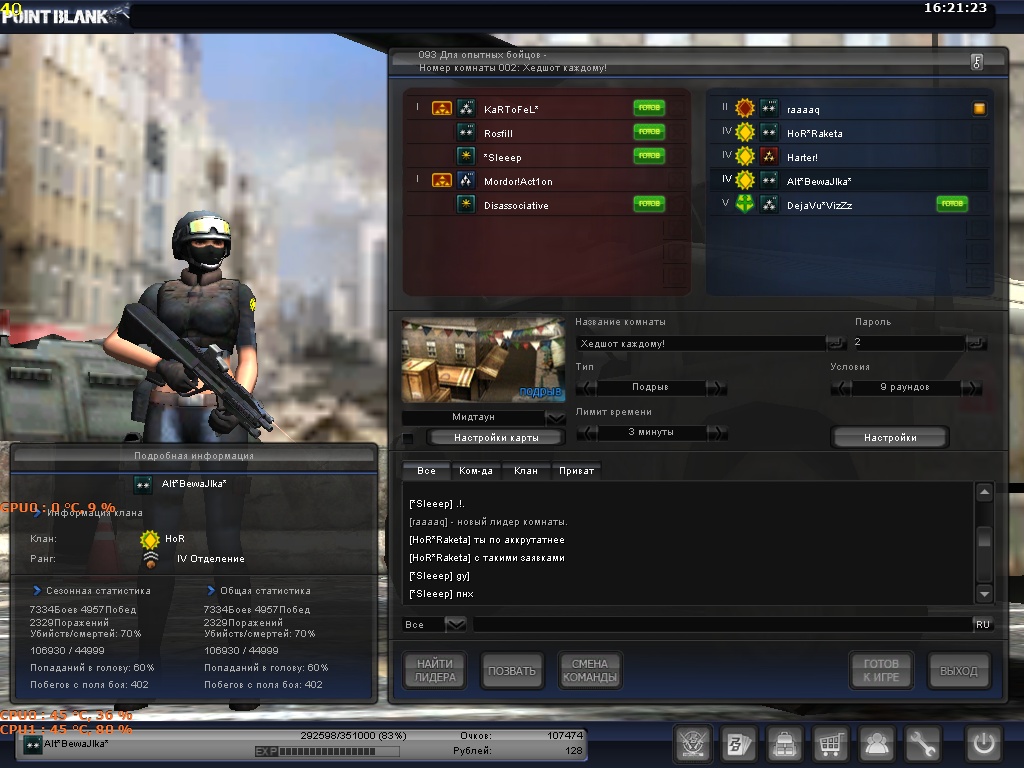Click chat scrollbar down arrow
The height and width of the screenshot is (768, 1024).
tap(984, 594)
